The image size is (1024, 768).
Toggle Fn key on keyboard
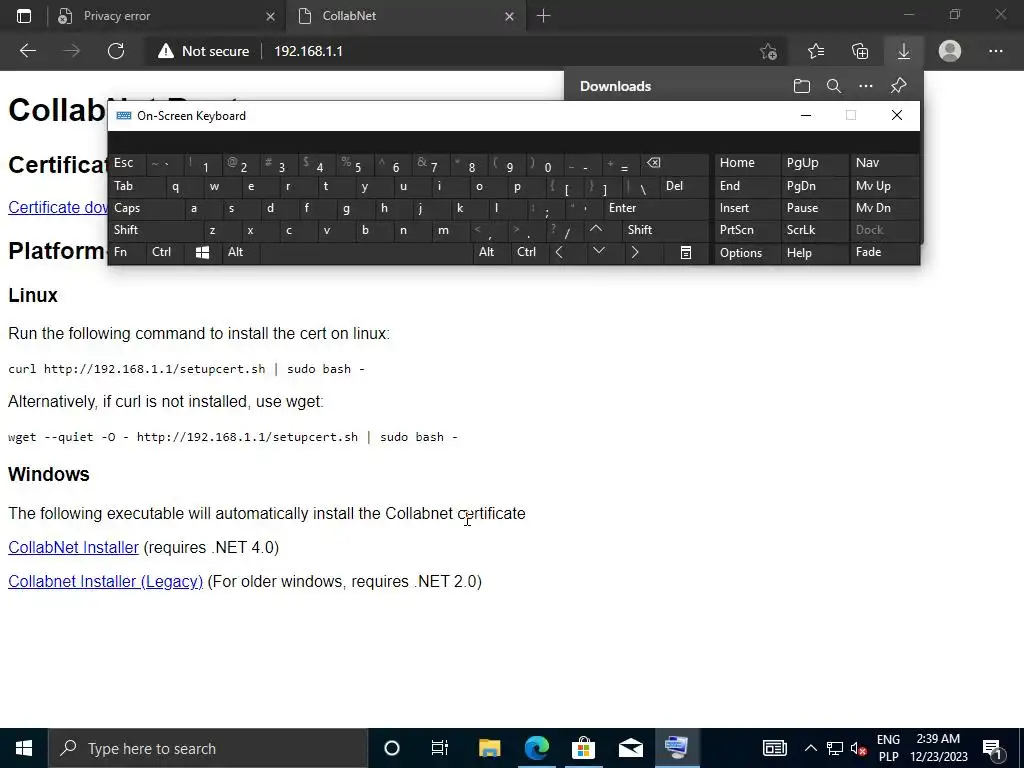pyautogui.click(x=127, y=253)
